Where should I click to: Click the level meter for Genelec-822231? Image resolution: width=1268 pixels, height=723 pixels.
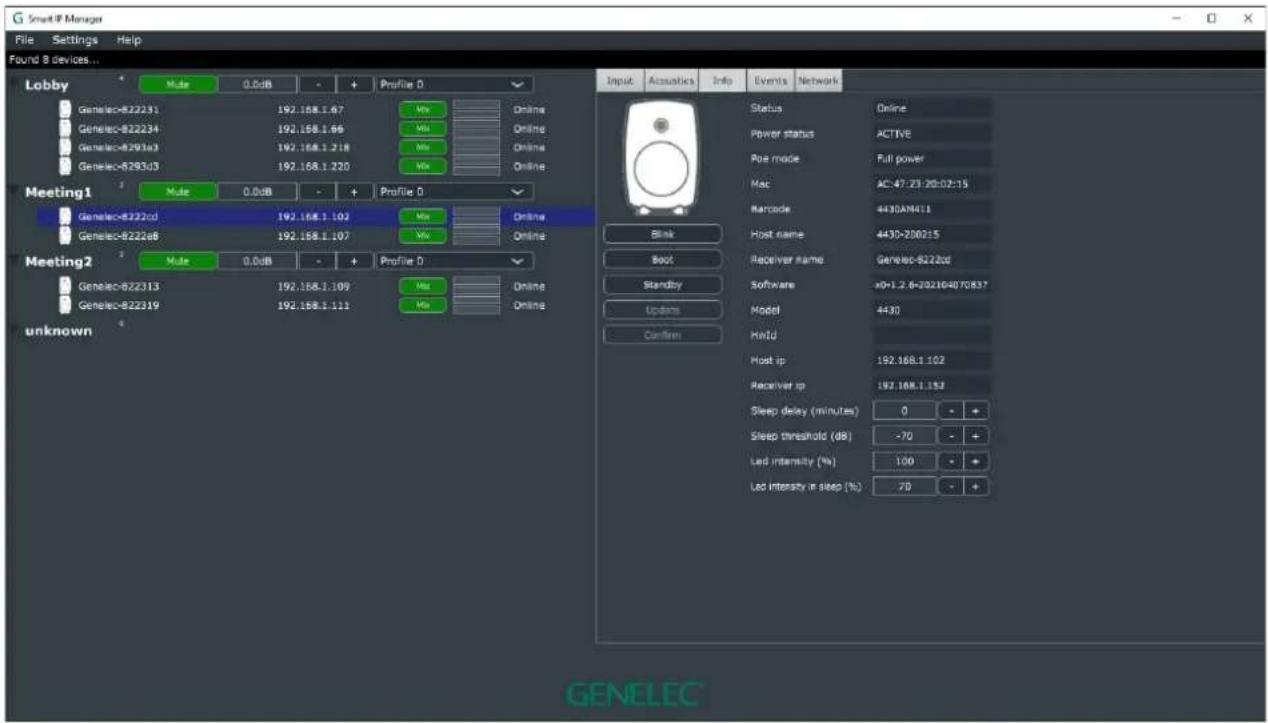(477, 109)
